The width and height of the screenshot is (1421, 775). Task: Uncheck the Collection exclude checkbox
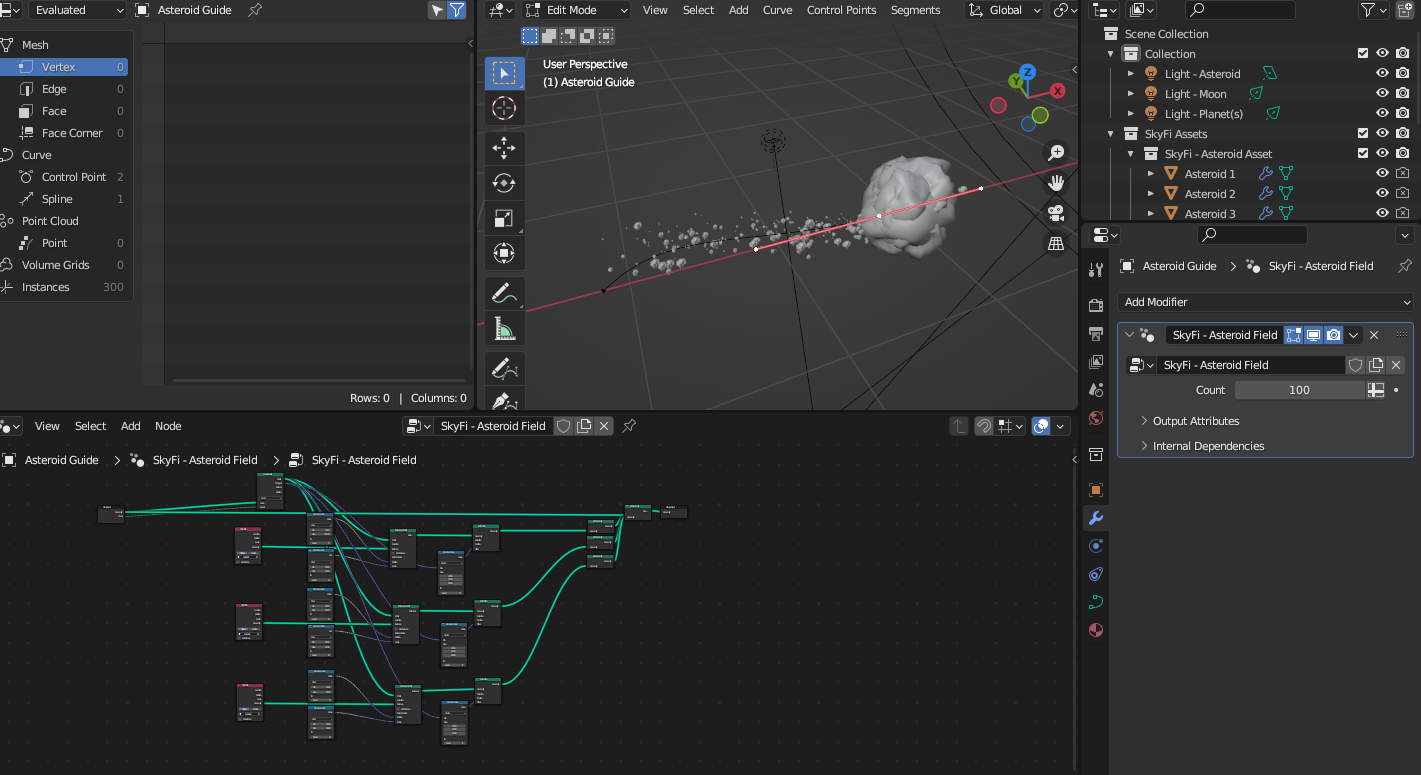(x=1363, y=54)
